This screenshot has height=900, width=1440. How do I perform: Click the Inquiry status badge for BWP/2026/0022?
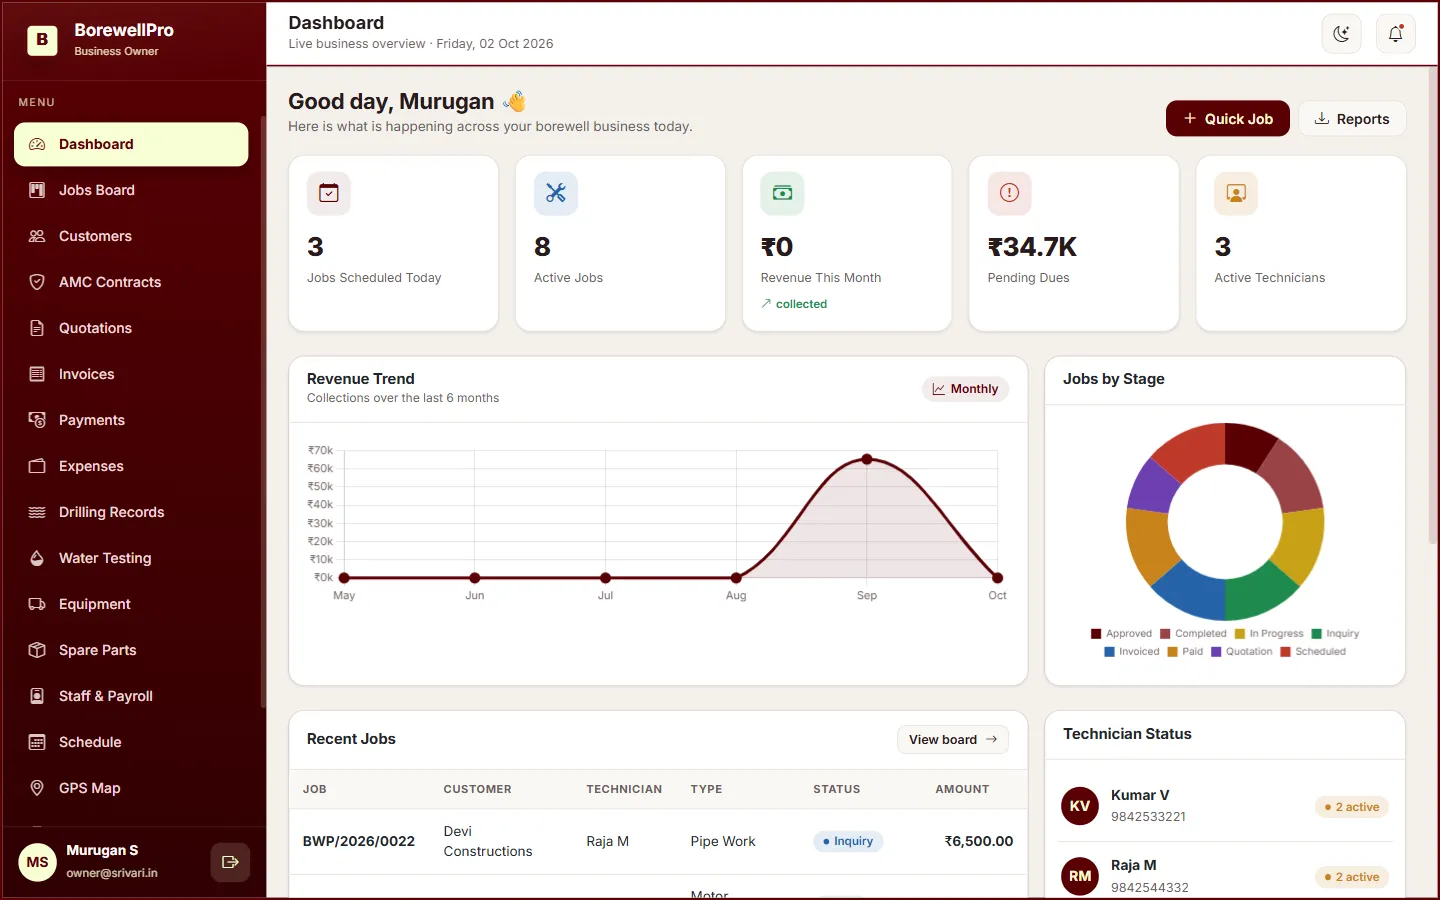tap(848, 841)
